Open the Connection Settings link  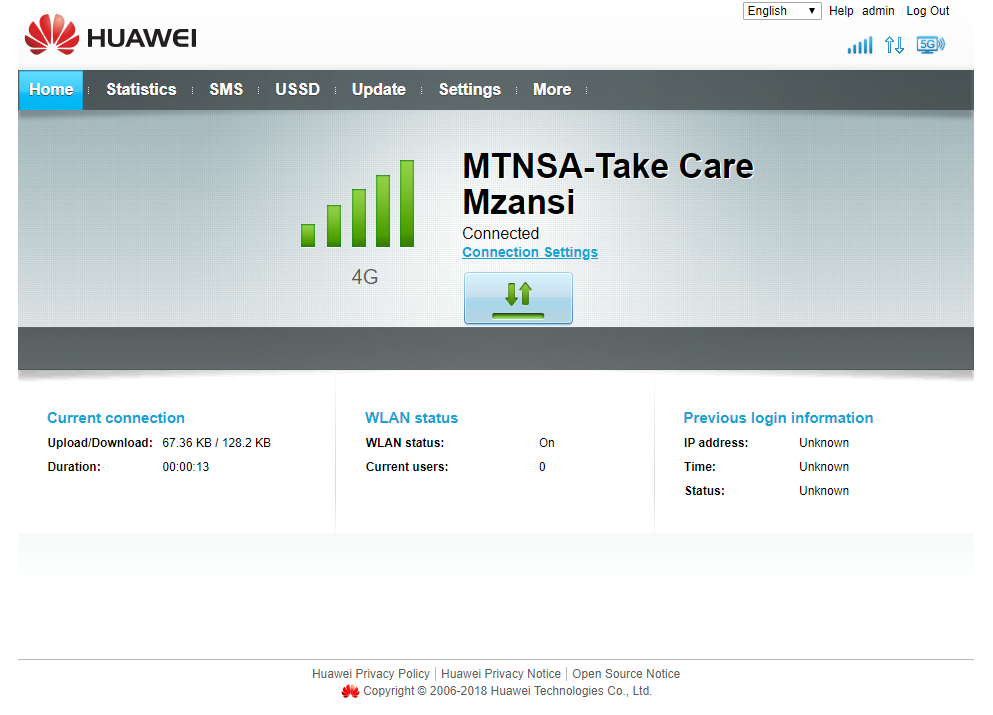point(530,252)
